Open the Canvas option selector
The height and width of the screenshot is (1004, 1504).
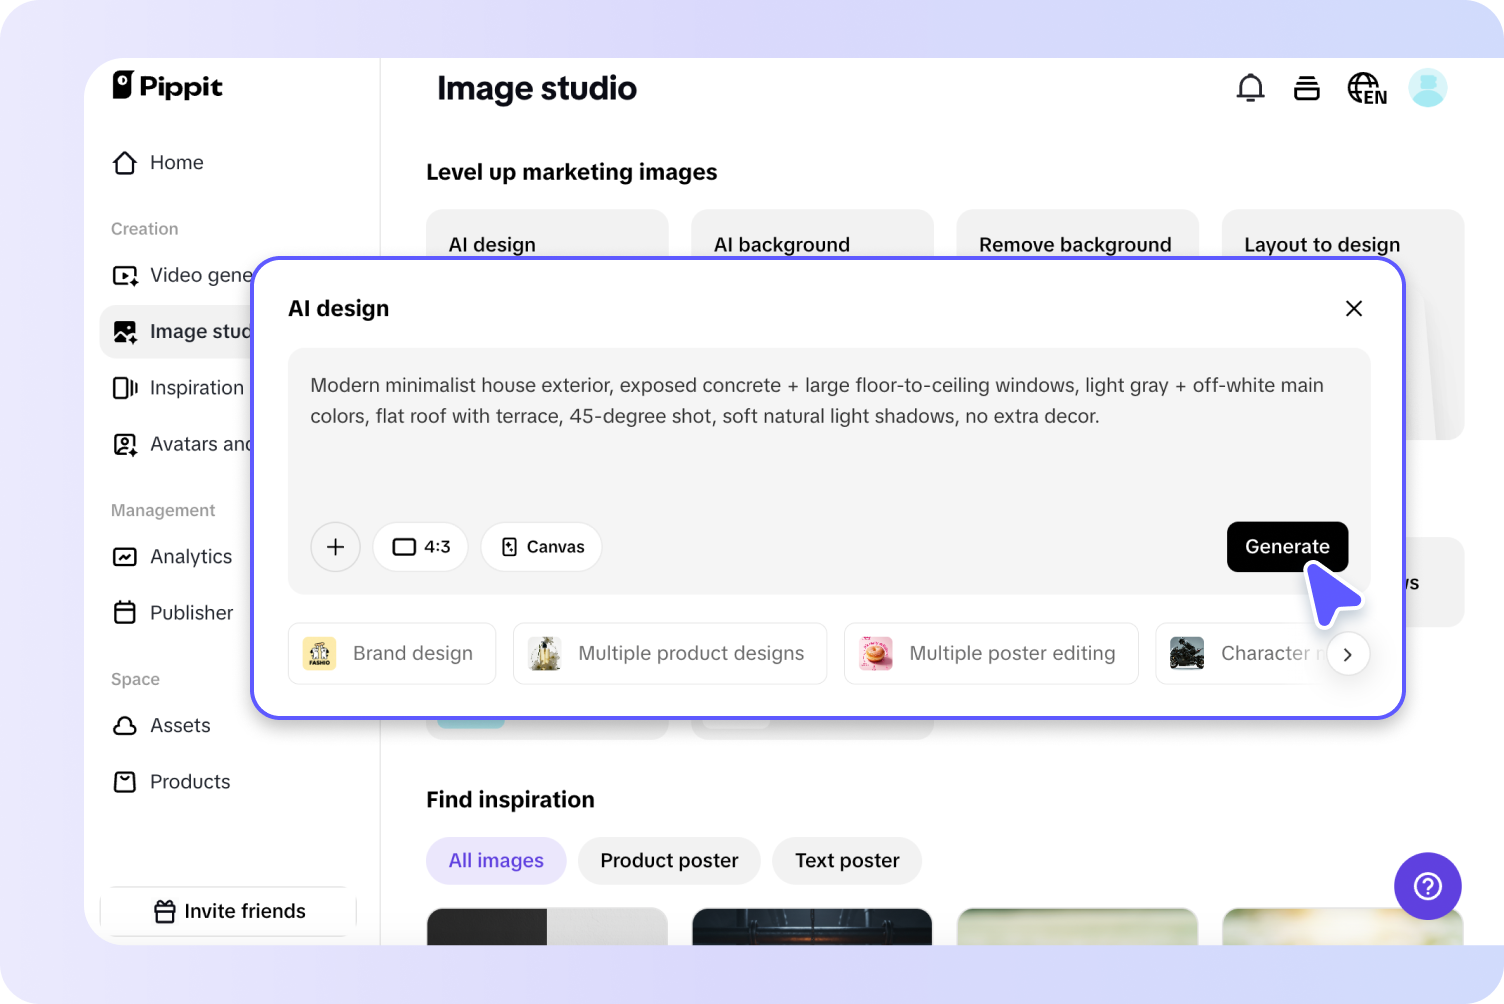click(x=541, y=547)
